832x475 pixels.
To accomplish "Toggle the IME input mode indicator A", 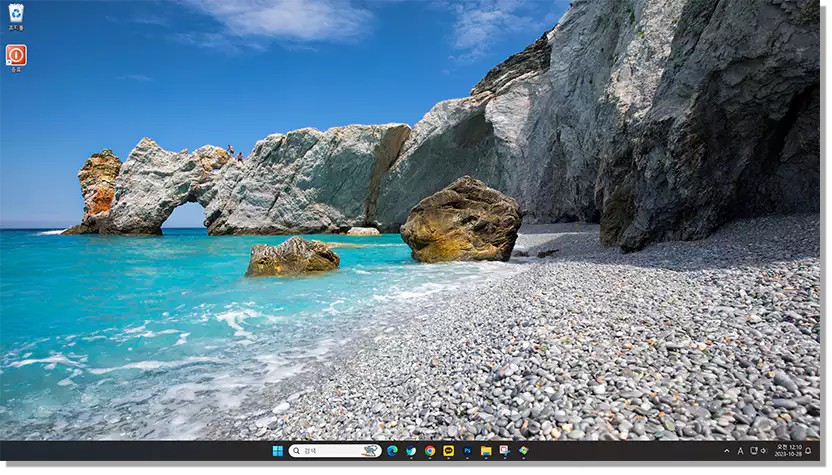I will 740,451.
